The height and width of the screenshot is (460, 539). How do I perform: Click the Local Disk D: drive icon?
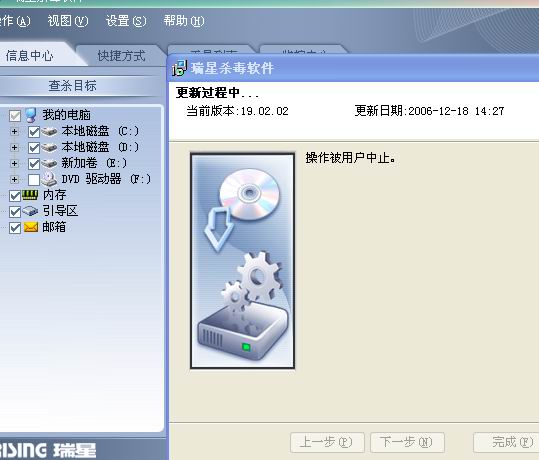coord(49,147)
